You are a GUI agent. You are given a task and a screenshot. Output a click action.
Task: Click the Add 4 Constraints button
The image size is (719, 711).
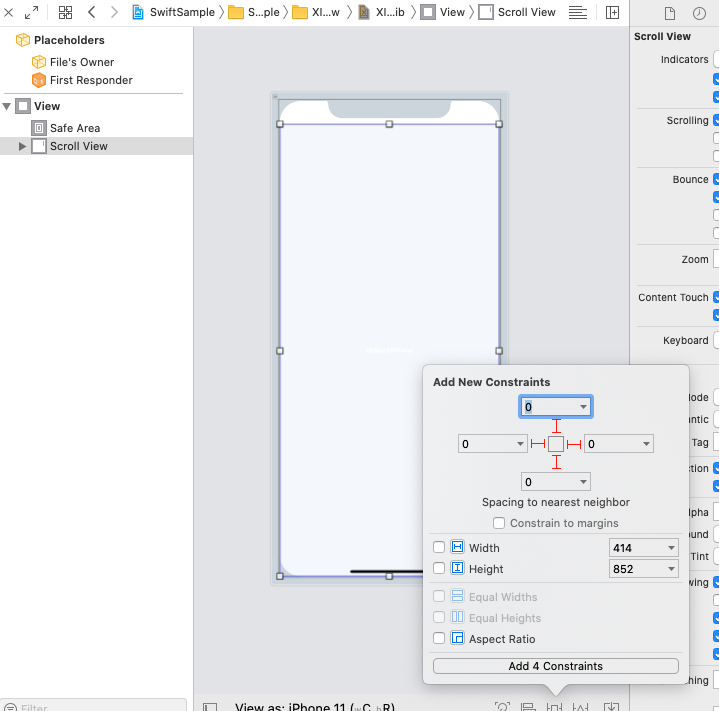(x=556, y=666)
